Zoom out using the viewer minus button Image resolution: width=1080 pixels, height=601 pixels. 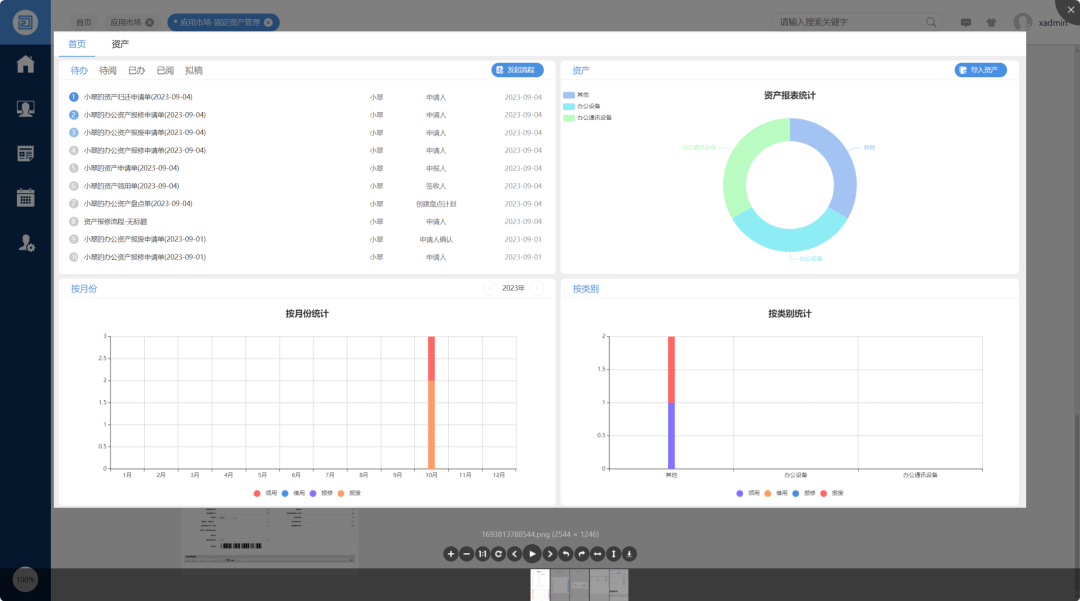[466, 553]
